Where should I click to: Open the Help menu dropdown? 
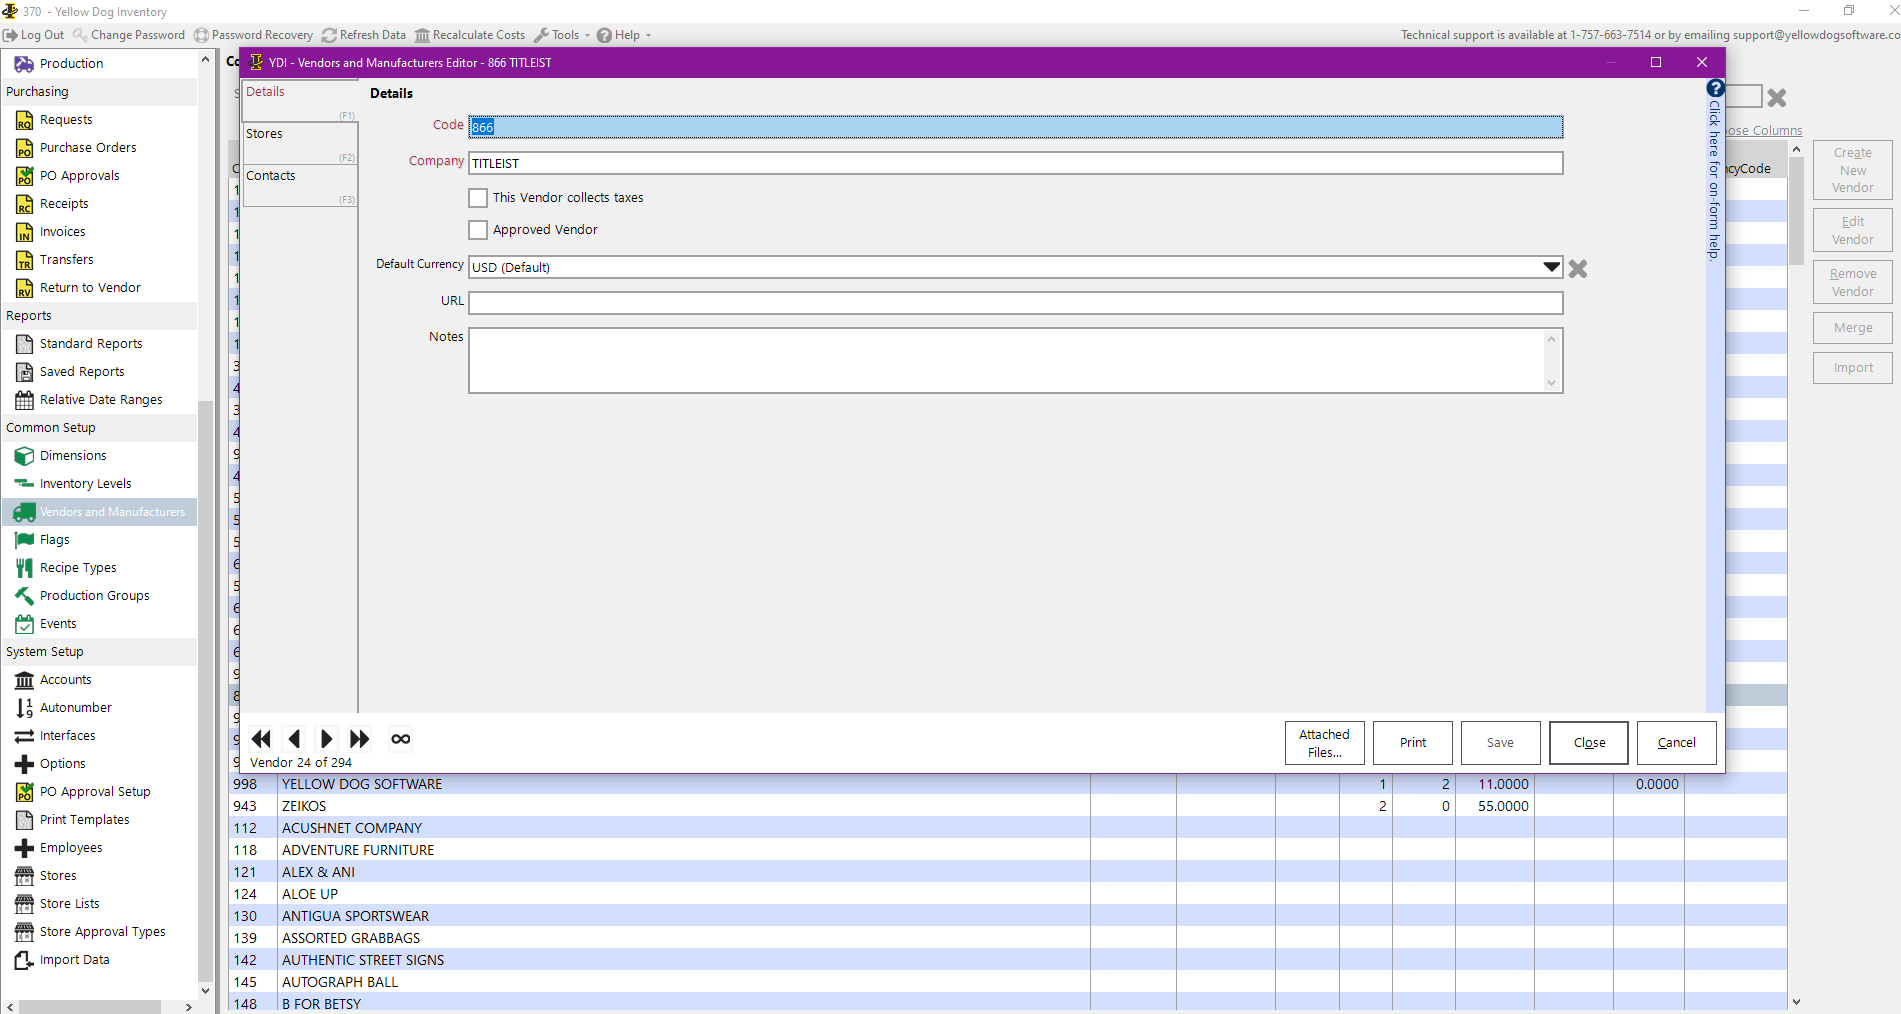pyautogui.click(x=625, y=35)
